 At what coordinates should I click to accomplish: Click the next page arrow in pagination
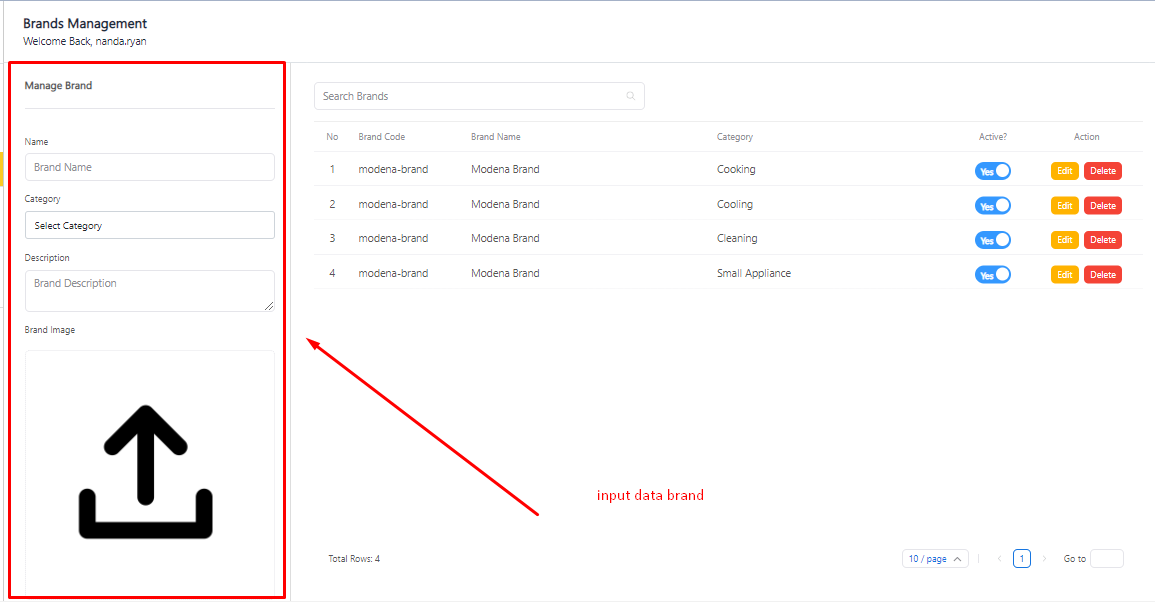[x=1044, y=559]
